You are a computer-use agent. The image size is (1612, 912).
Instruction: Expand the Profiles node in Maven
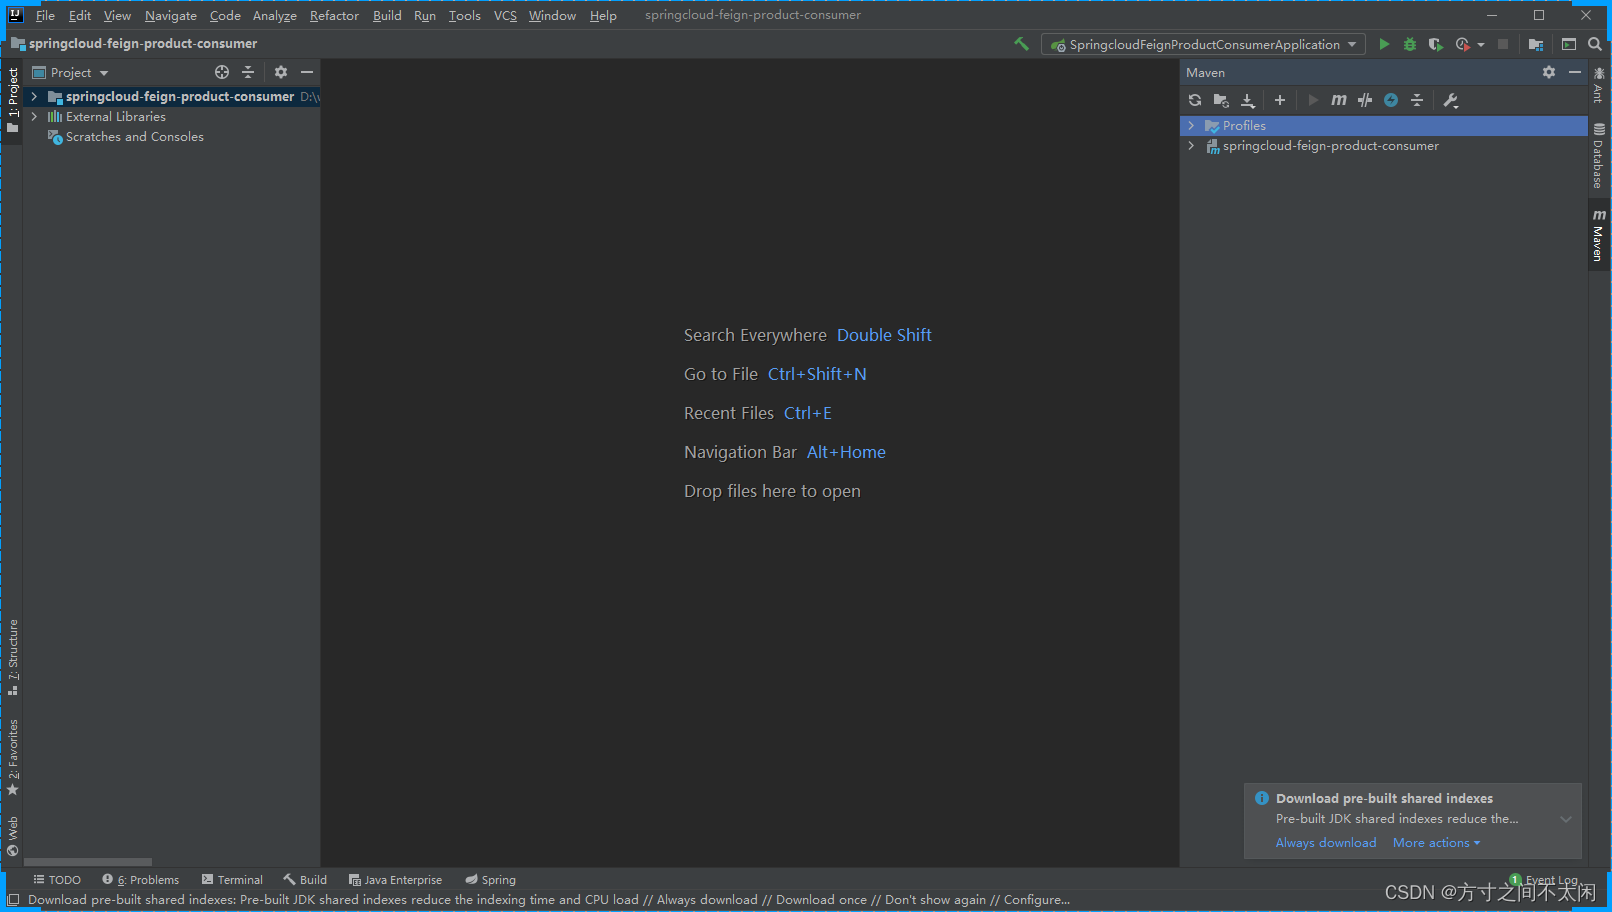[x=1191, y=126]
